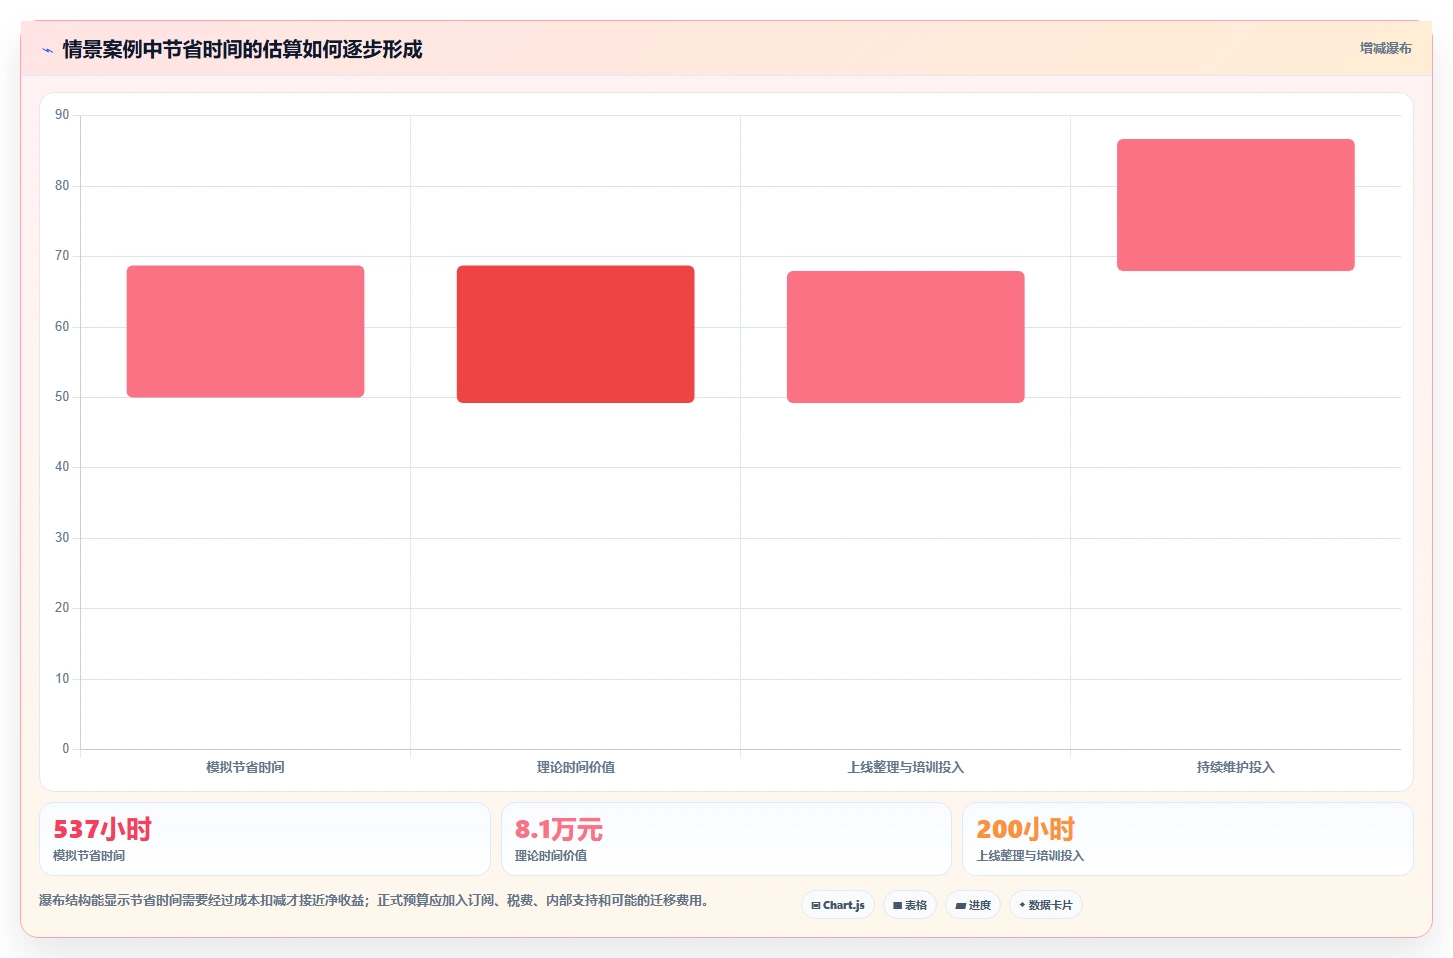
Task: Click the 持续维护投入 waterfall bar
Action: [x=1235, y=205]
